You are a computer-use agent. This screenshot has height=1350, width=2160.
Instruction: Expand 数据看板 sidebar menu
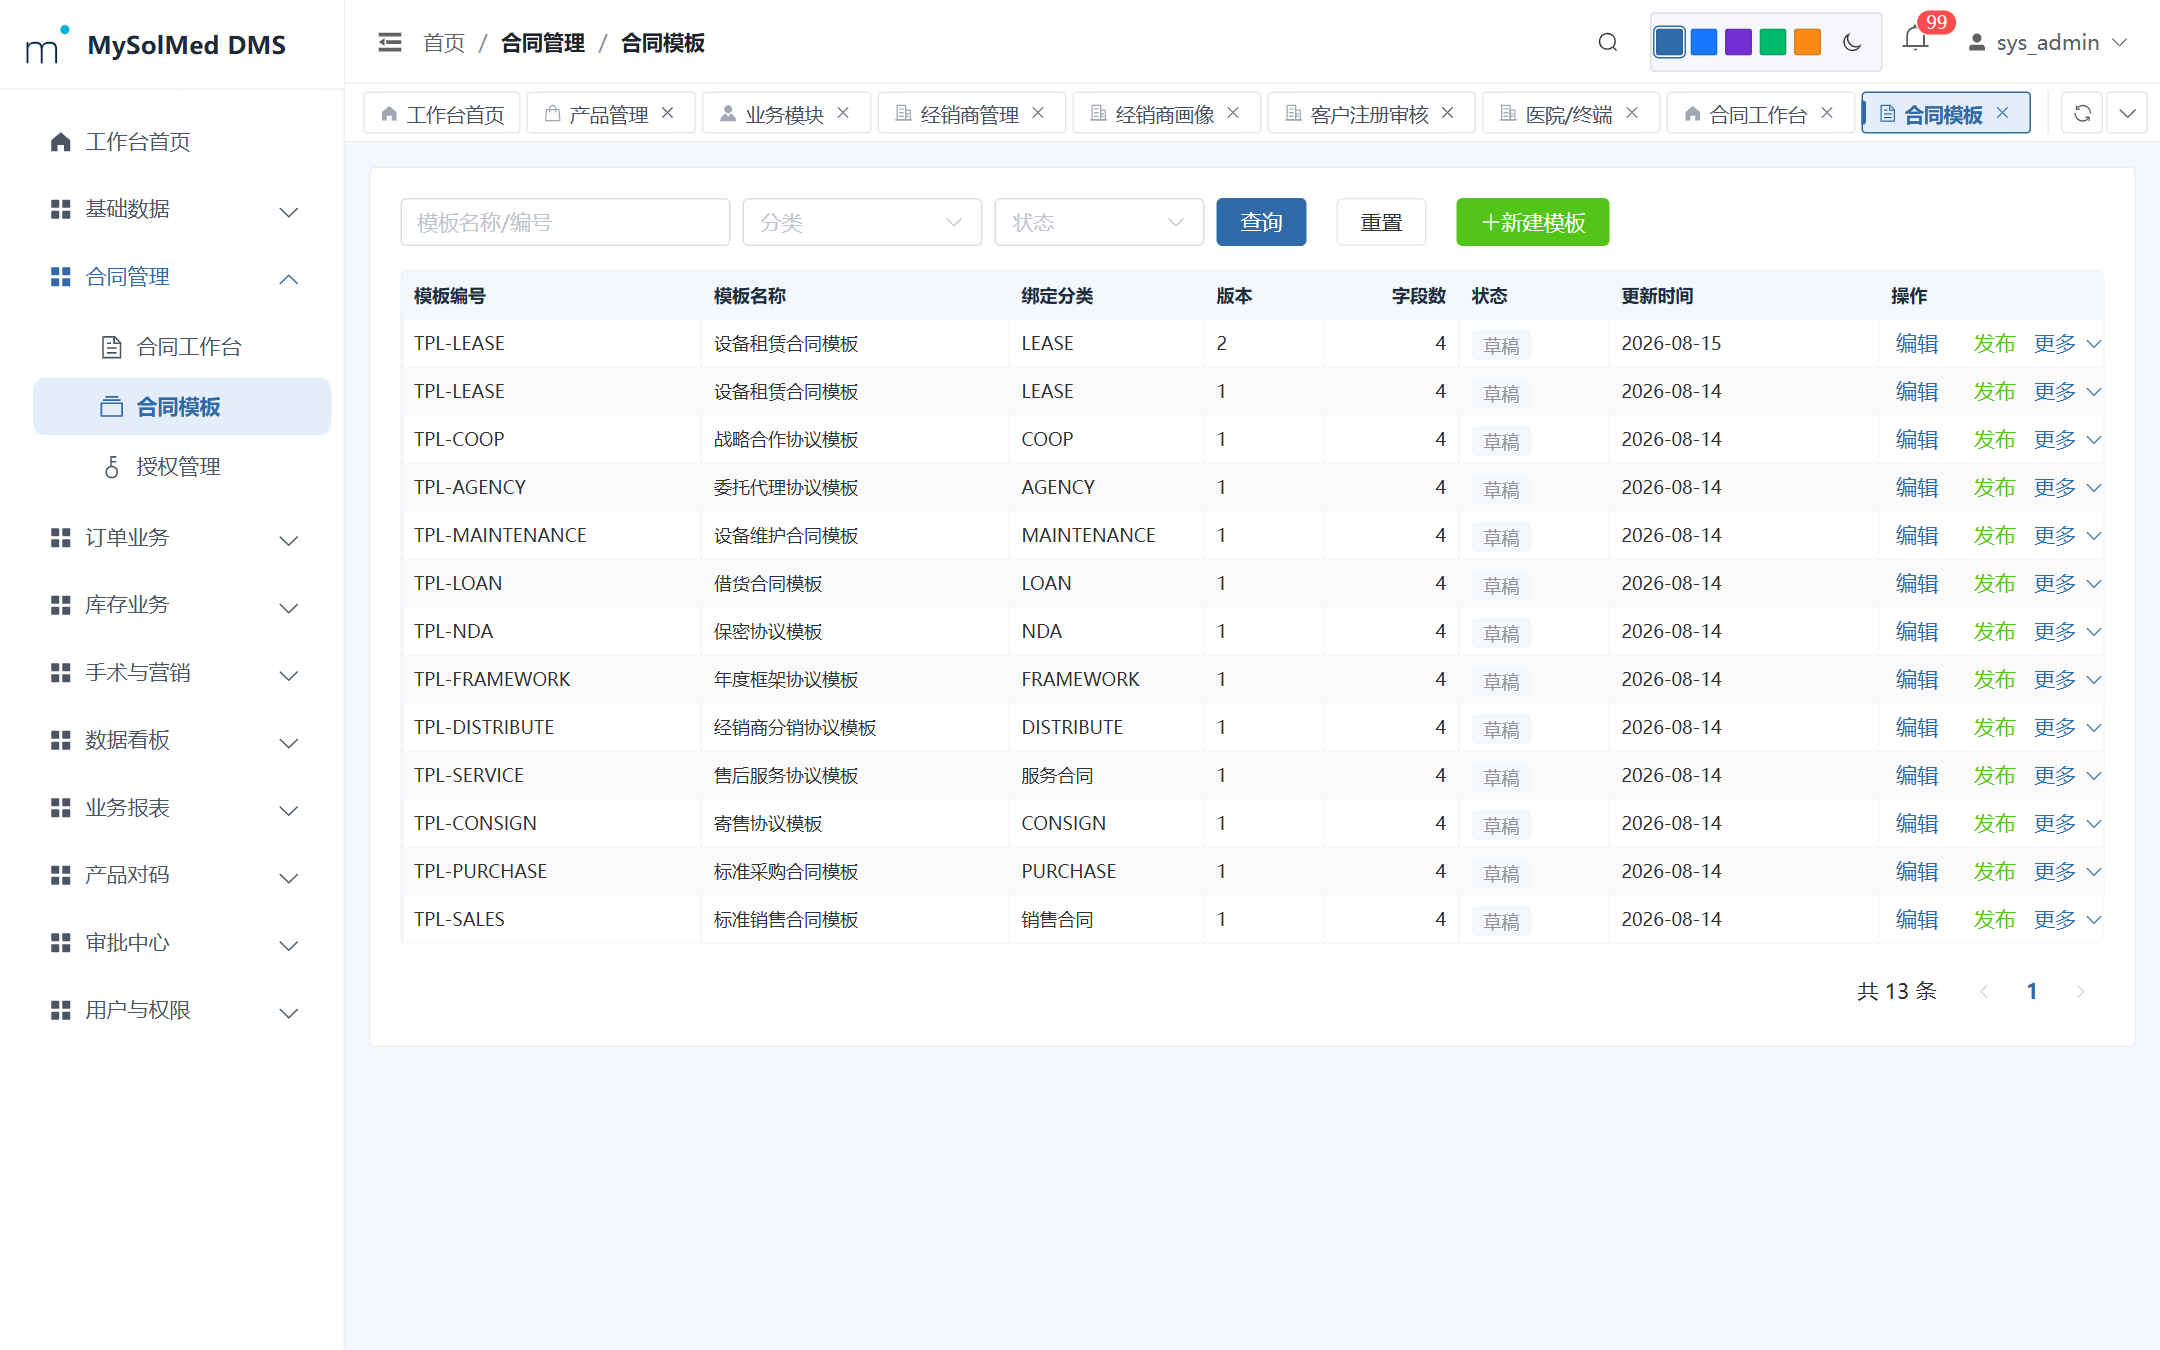click(x=182, y=740)
